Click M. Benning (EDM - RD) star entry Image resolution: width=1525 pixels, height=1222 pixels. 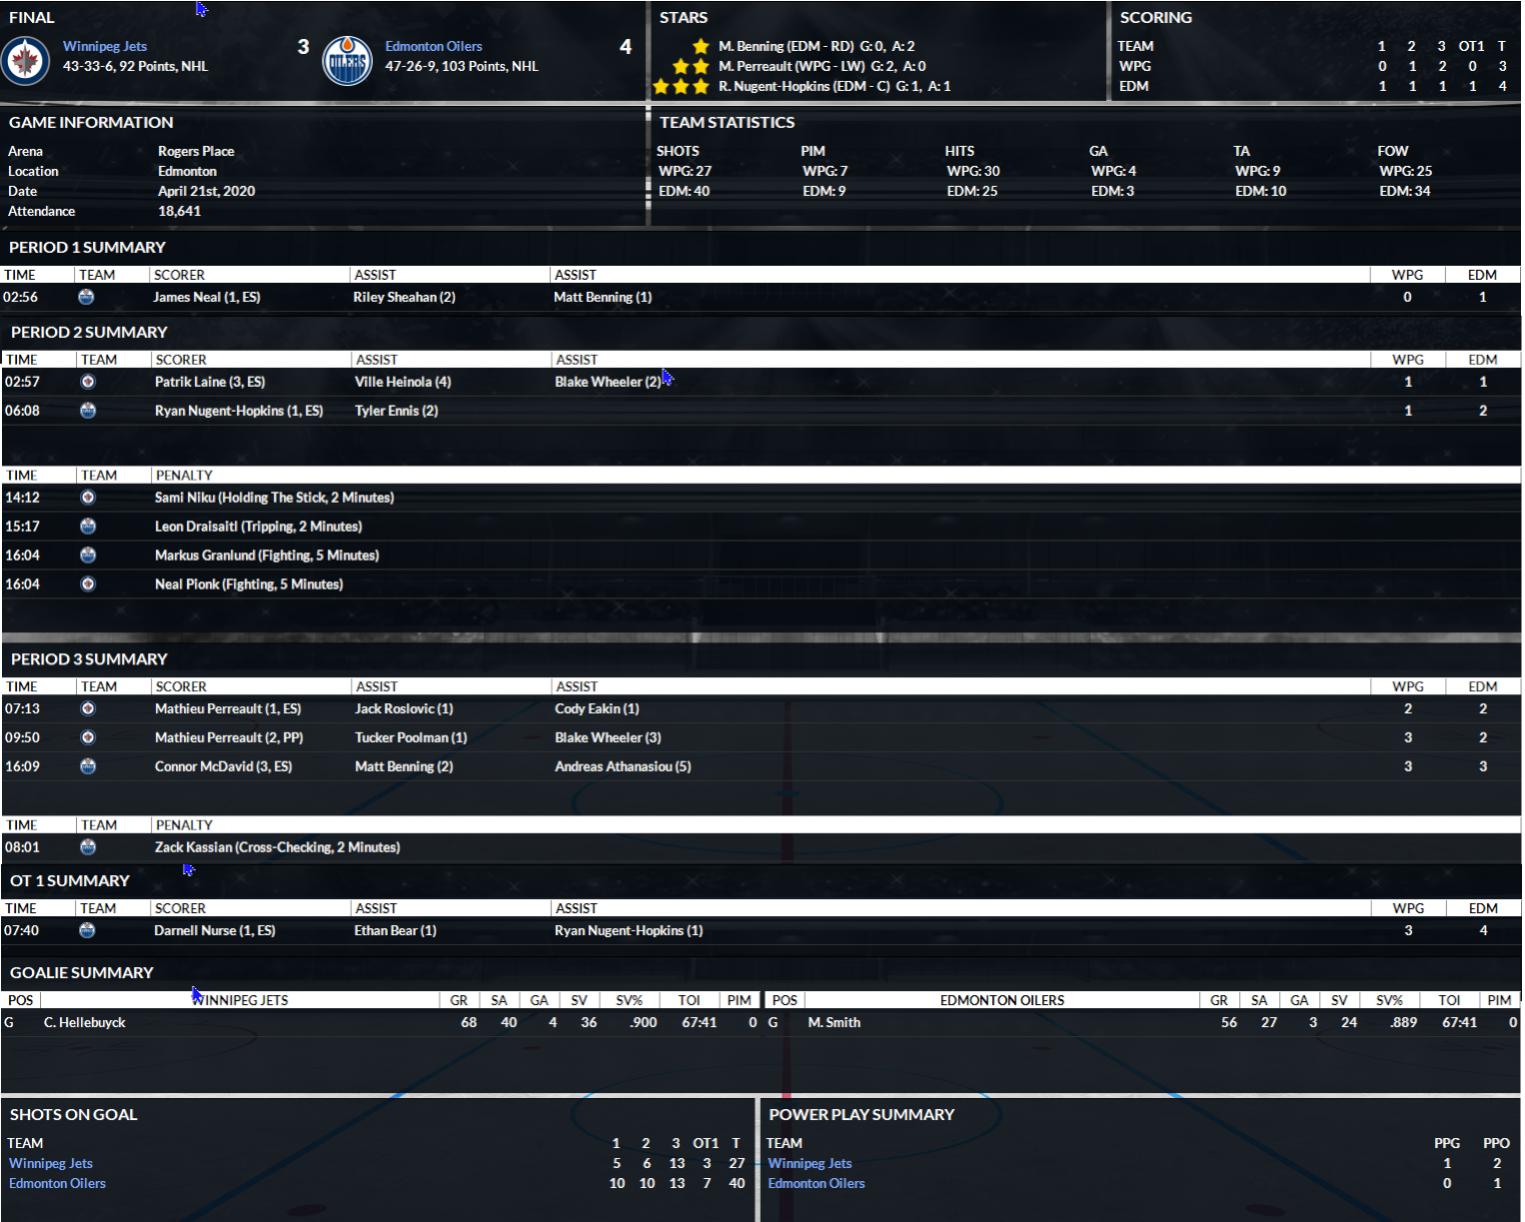click(816, 46)
